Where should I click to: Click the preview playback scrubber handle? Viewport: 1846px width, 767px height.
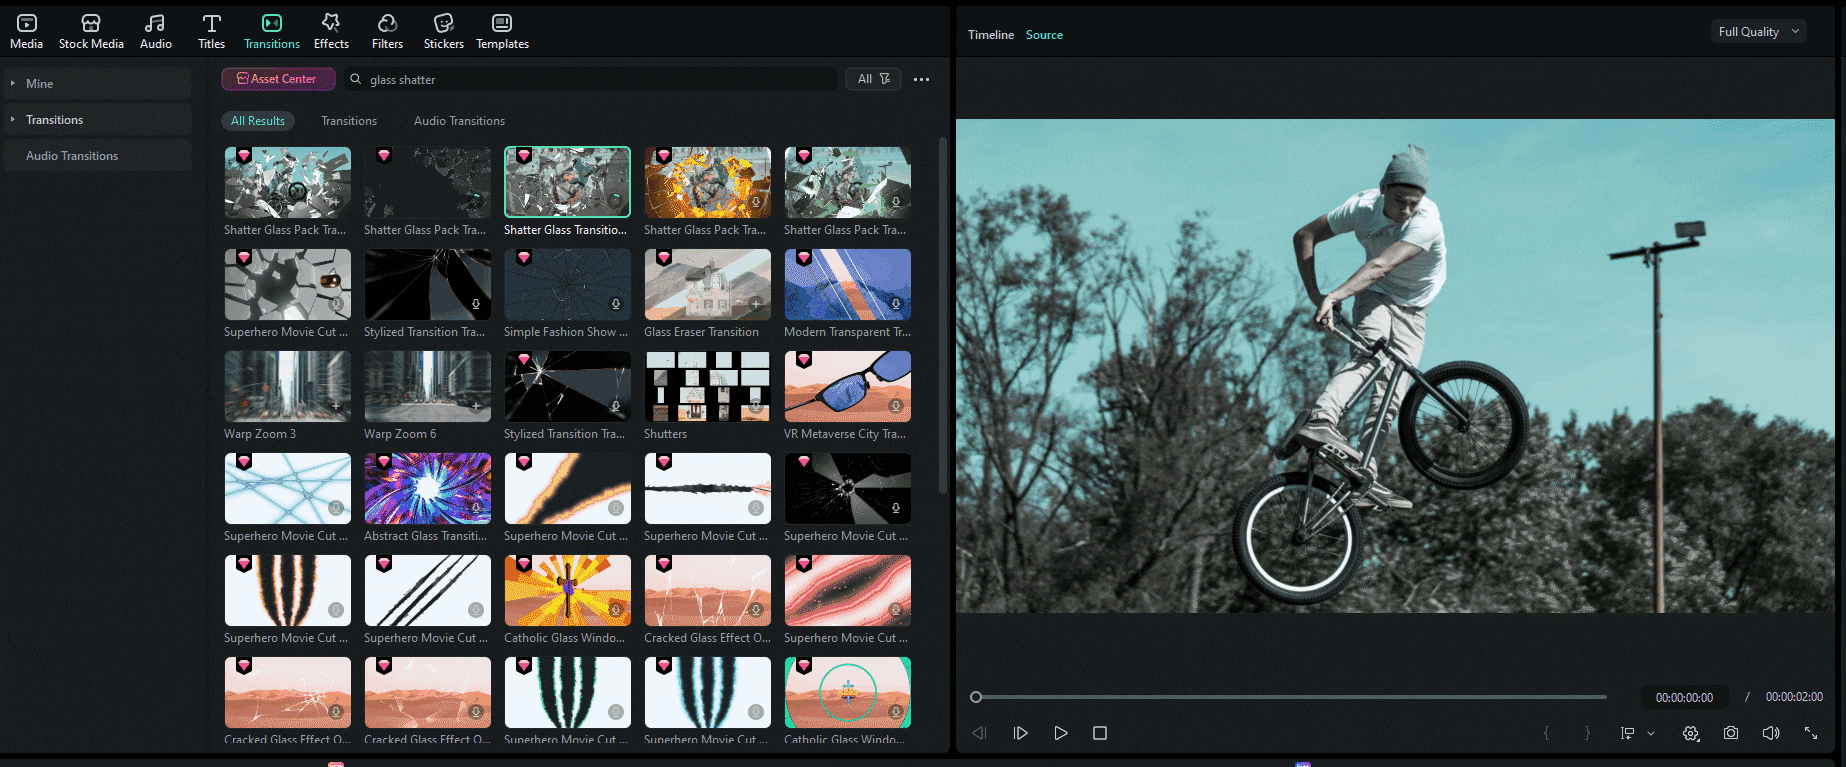[976, 697]
